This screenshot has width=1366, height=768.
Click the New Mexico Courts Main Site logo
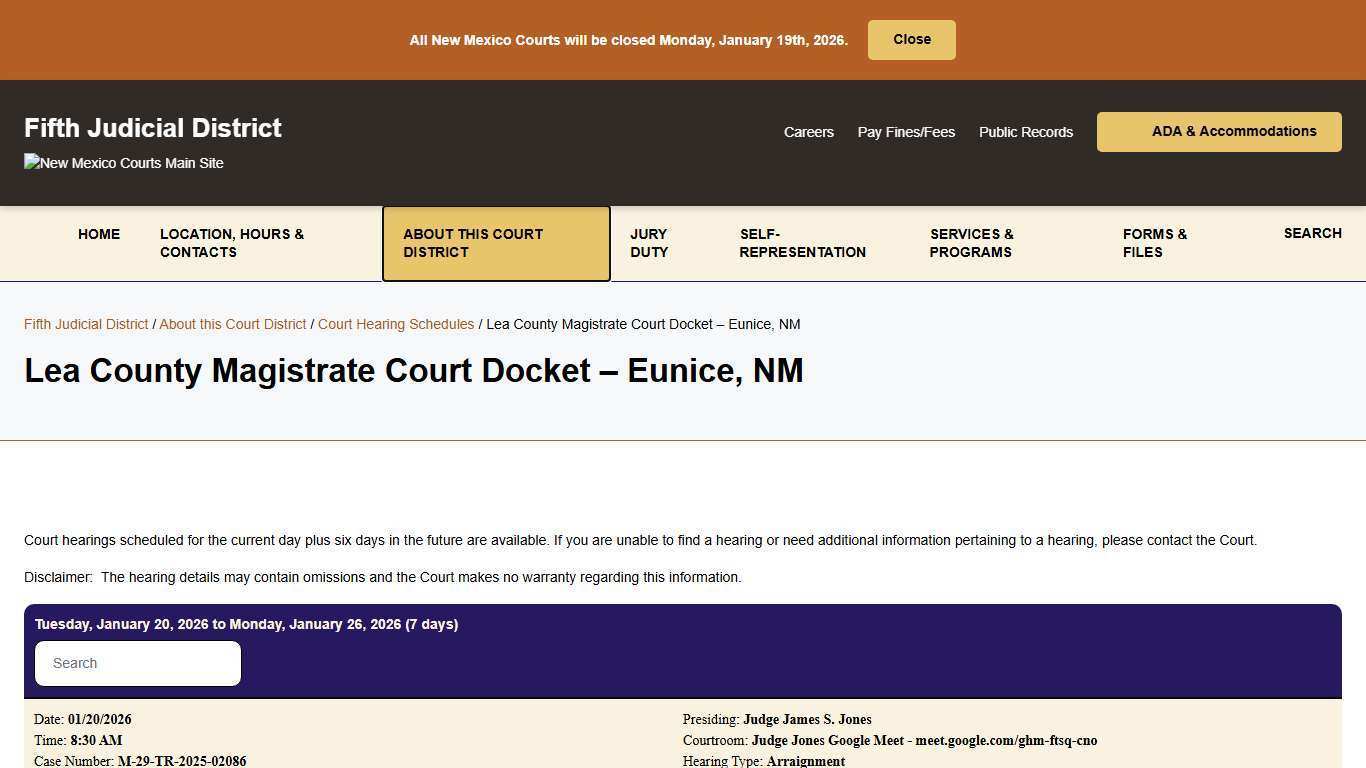tap(123, 162)
